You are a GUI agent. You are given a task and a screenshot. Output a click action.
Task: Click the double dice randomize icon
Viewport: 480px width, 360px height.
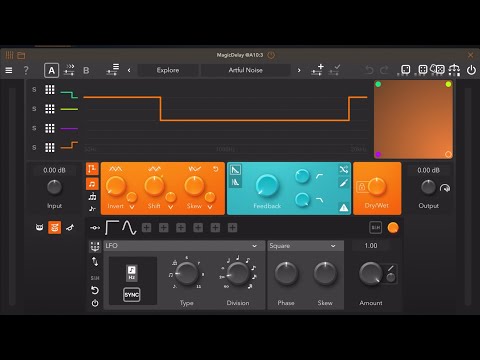[438, 69]
